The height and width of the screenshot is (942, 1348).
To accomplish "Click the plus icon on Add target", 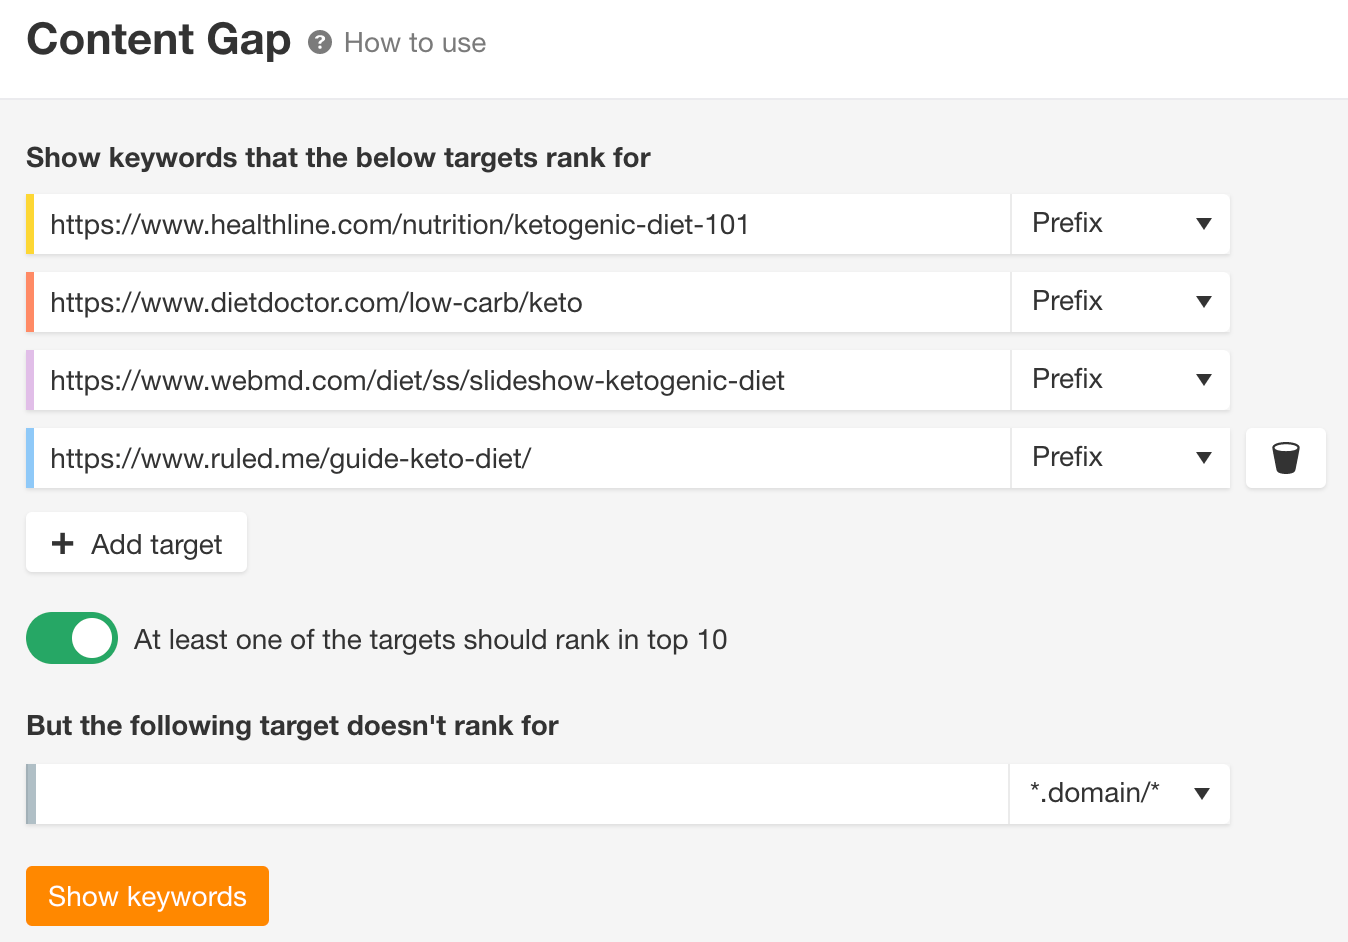I will coord(62,543).
